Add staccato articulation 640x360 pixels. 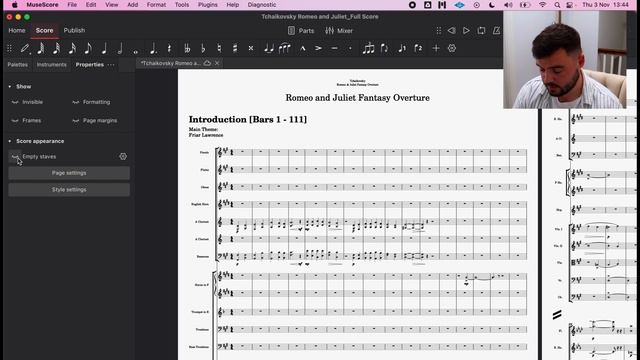[x=350, y=49]
